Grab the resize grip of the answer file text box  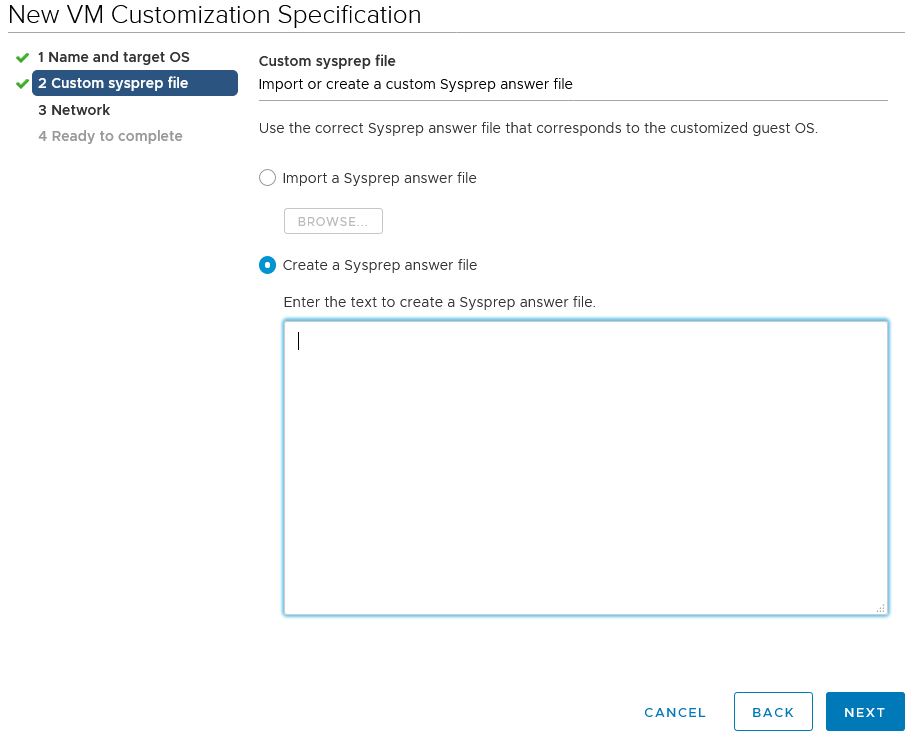(880, 608)
